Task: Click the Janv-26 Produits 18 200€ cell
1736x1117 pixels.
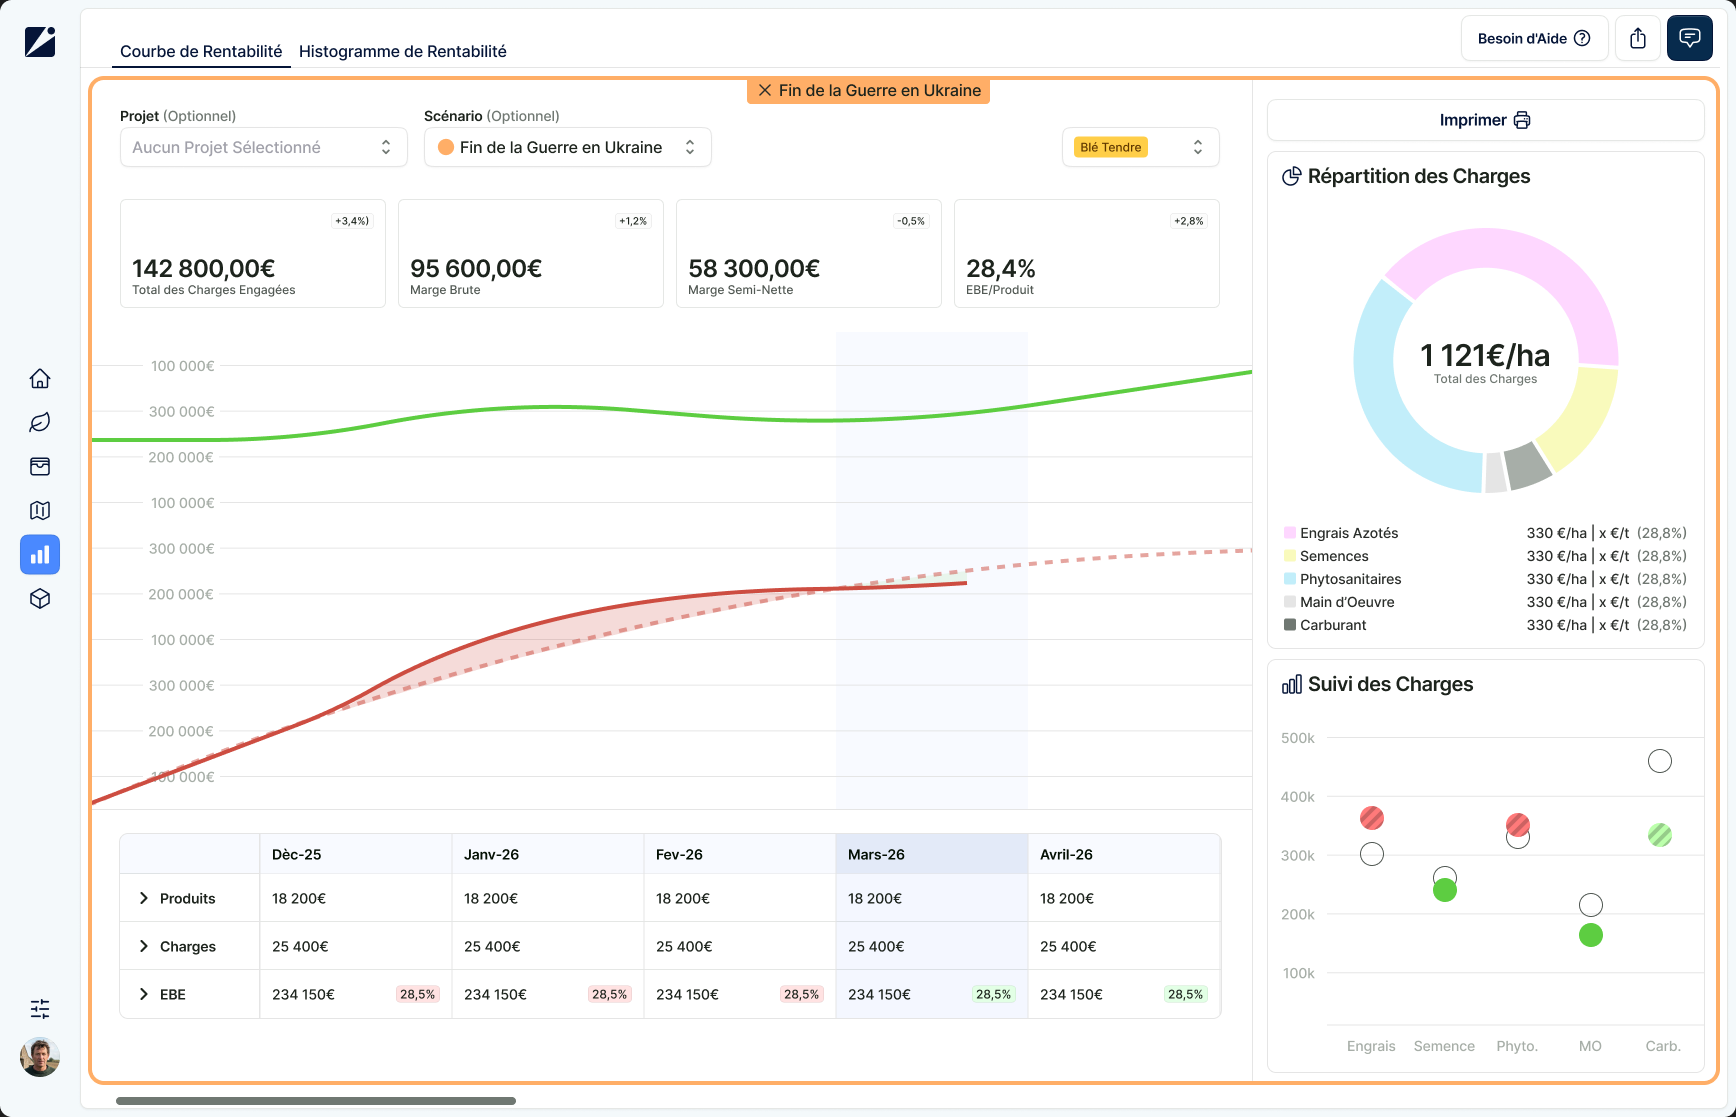Action: [547, 898]
